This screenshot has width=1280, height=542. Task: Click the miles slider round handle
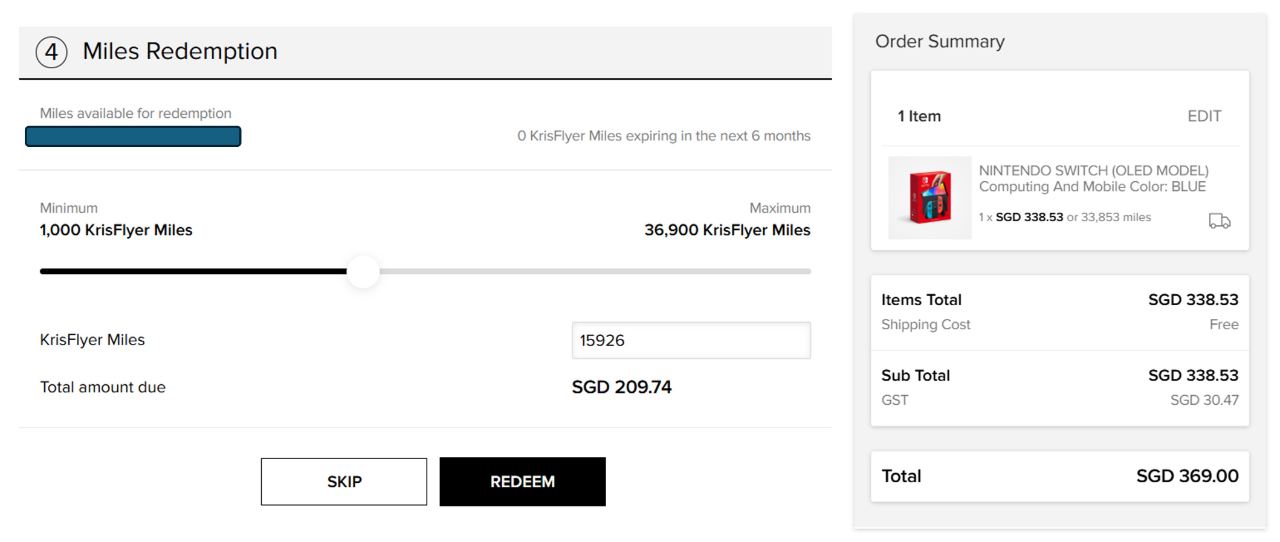click(363, 271)
